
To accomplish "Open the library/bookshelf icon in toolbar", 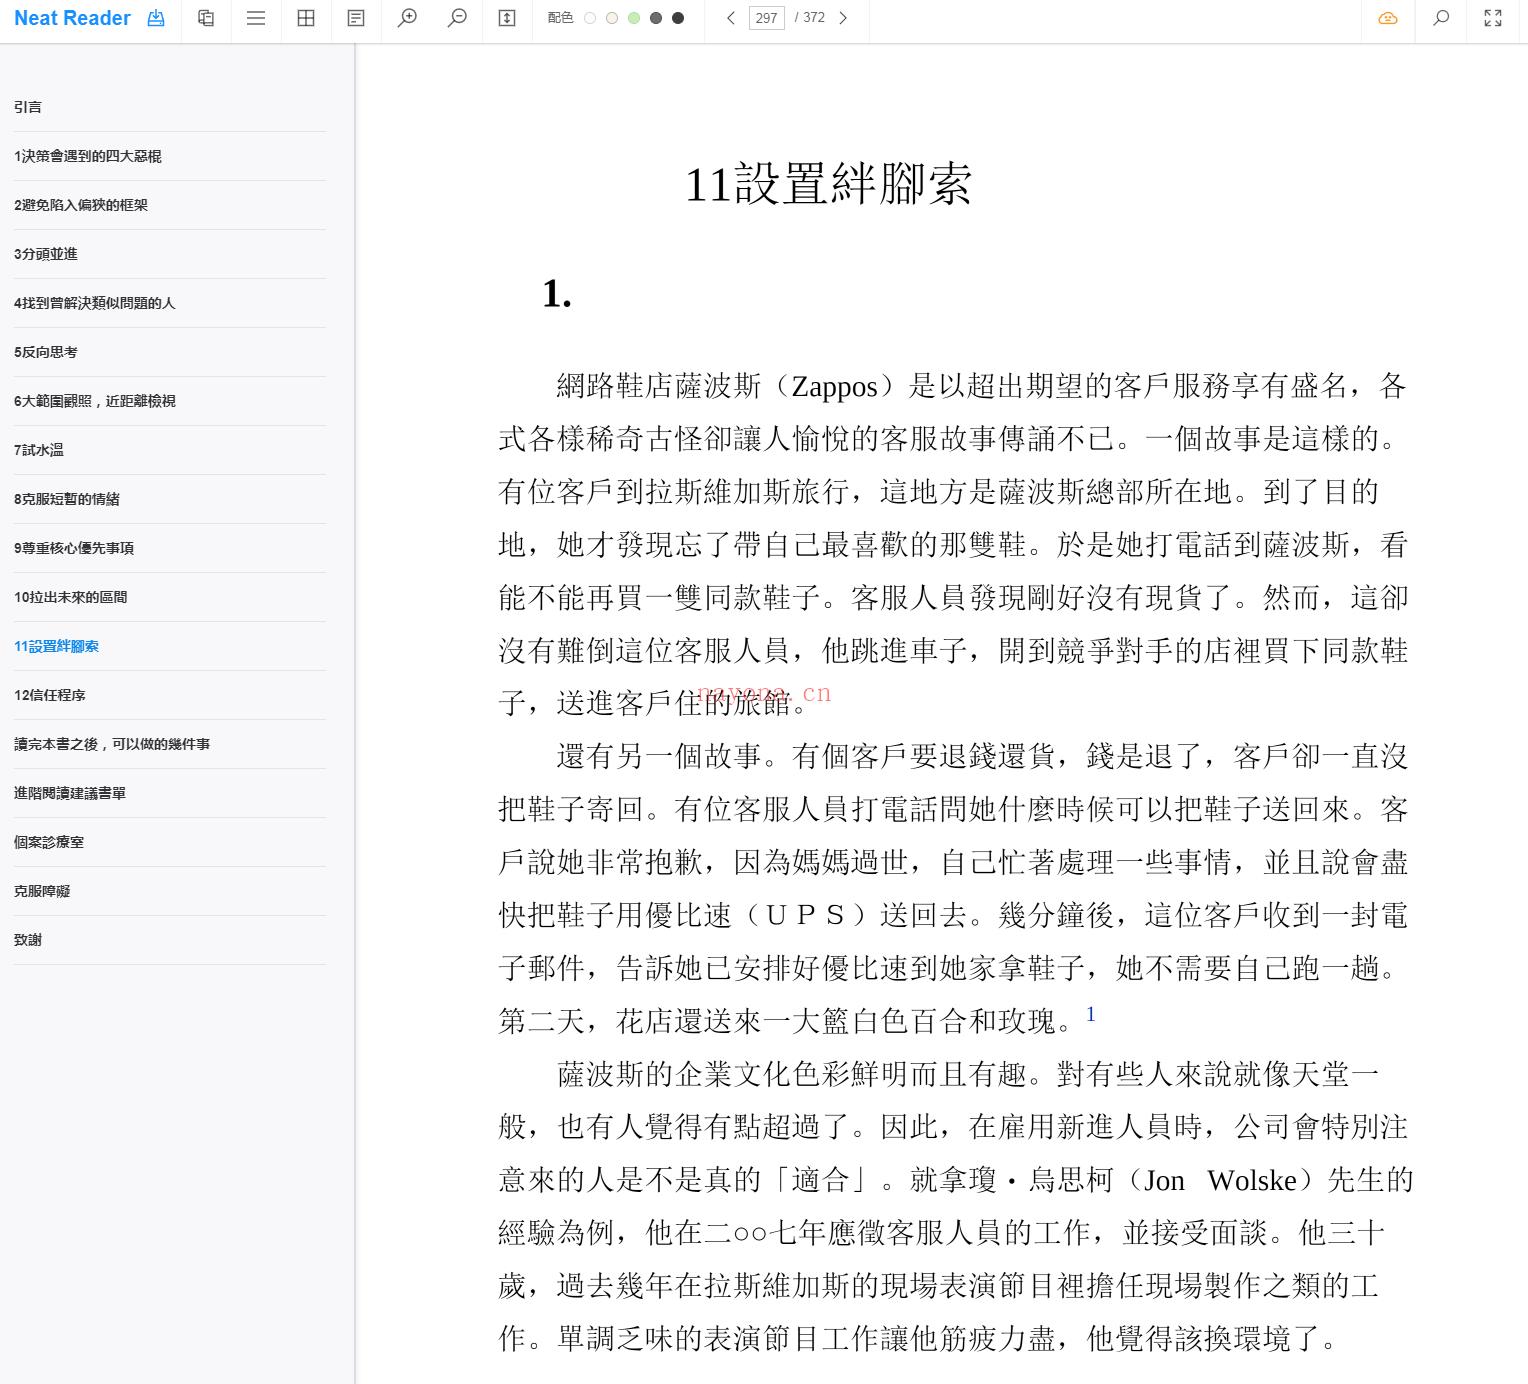I will (x=206, y=18).
